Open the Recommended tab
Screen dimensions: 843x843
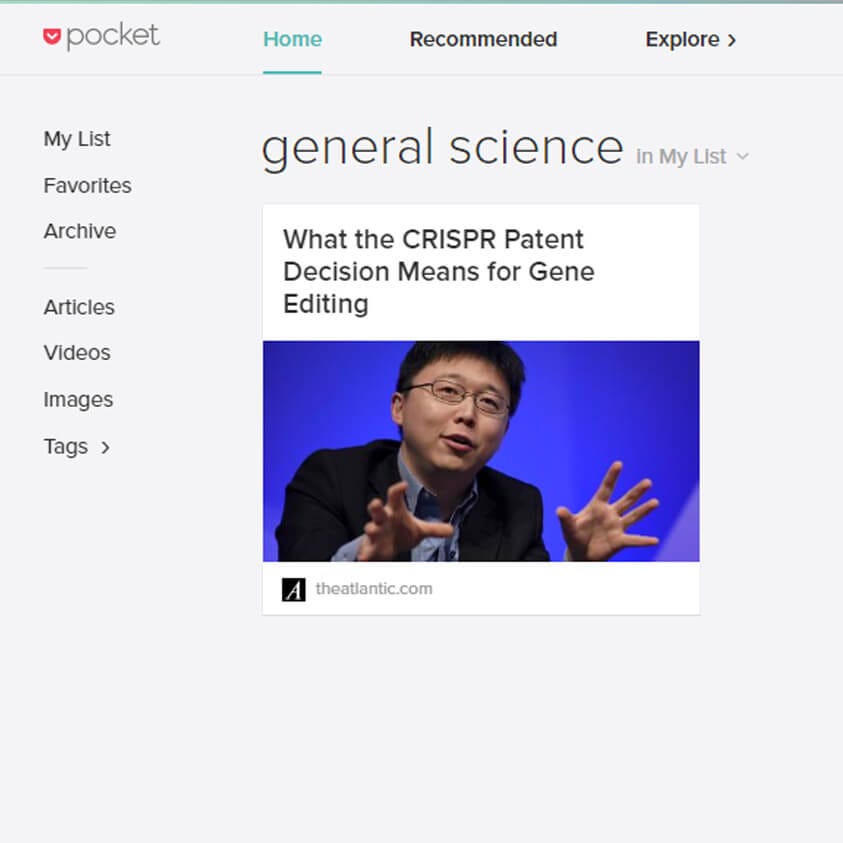tap(483, 39)
